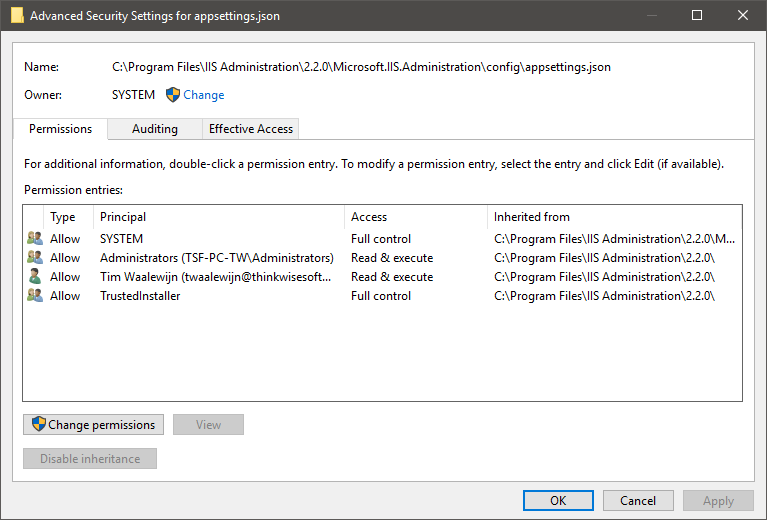This screenshot has height=520, width=767.
Task: Sort entries by the Access column header
Action: [369, 217]
